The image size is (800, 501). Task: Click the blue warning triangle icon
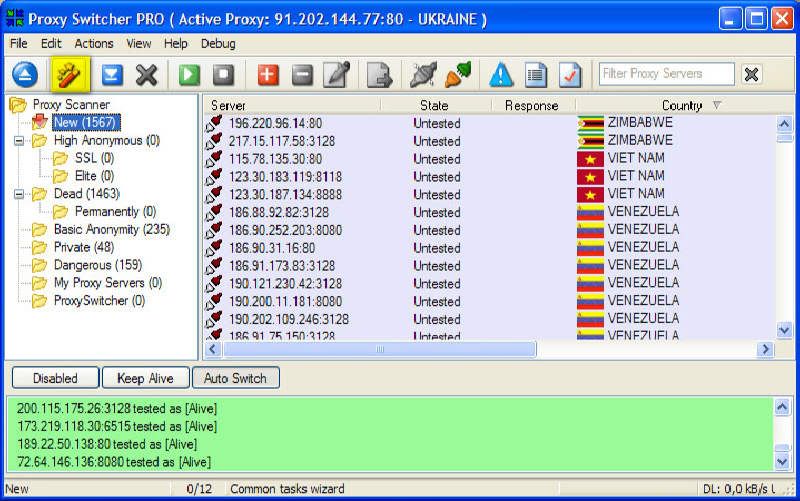coord(501,75)
